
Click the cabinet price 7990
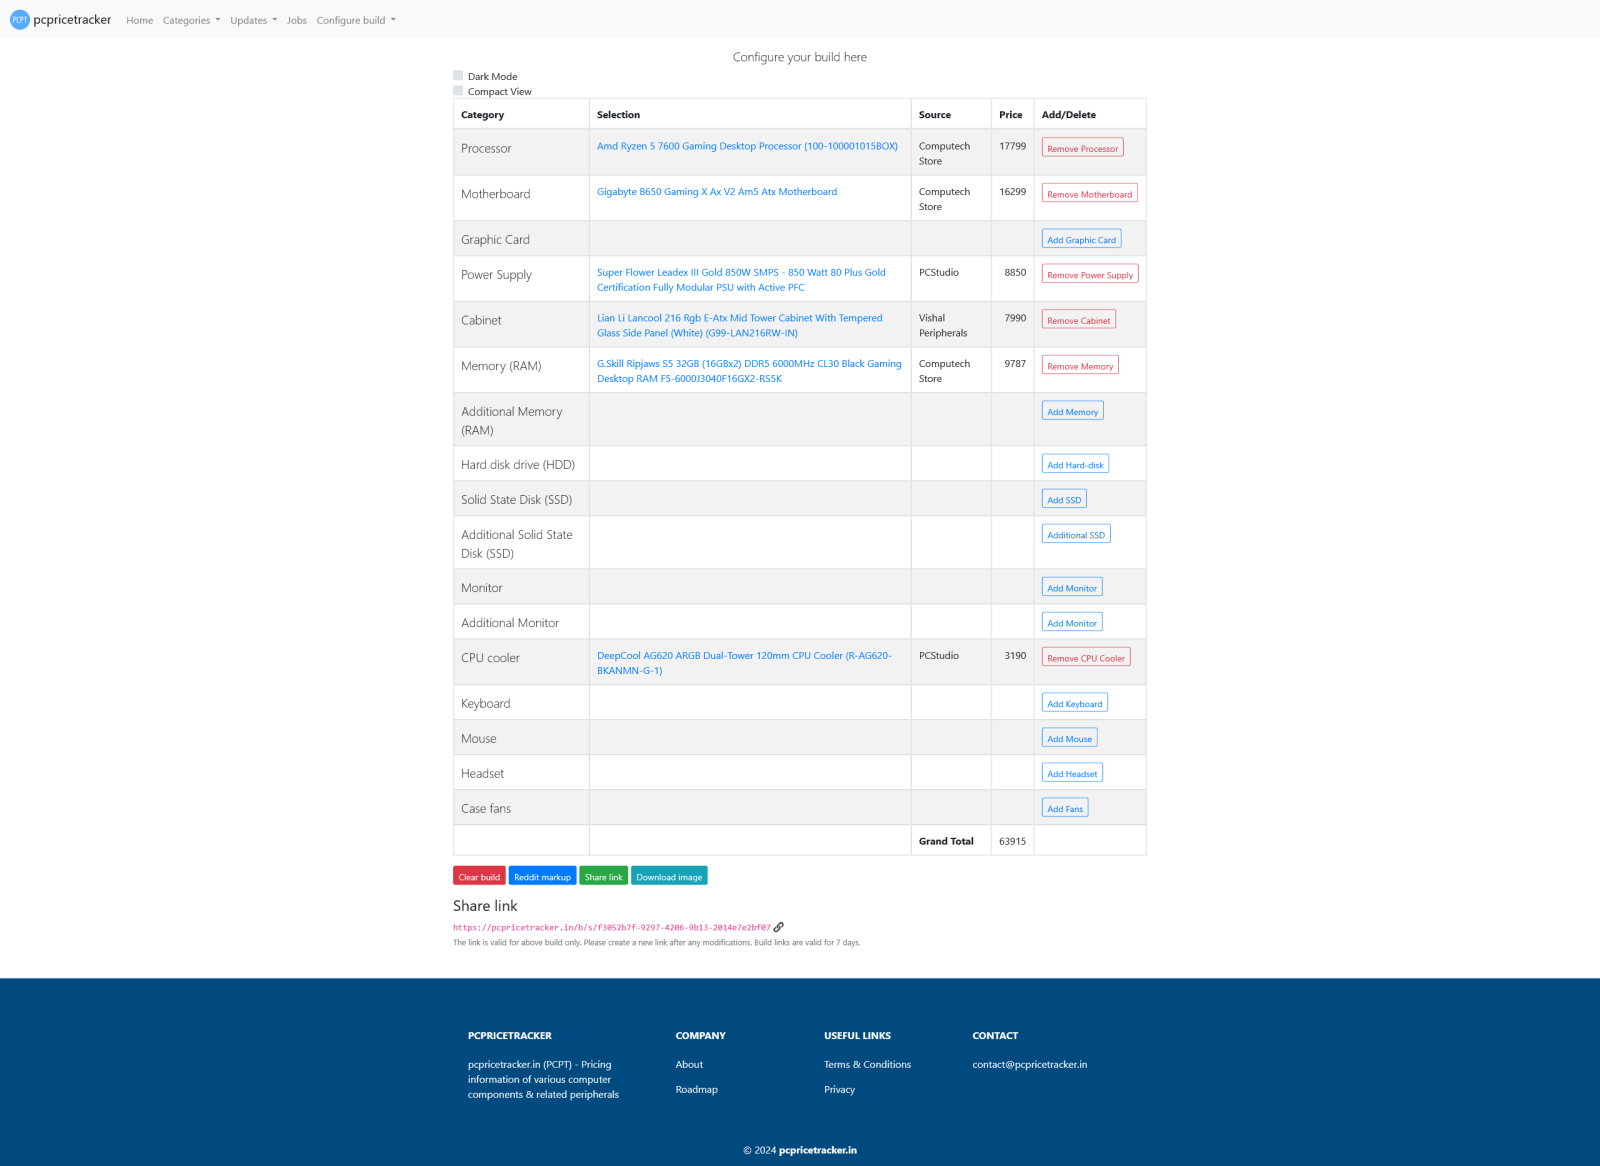[1015, 318]
